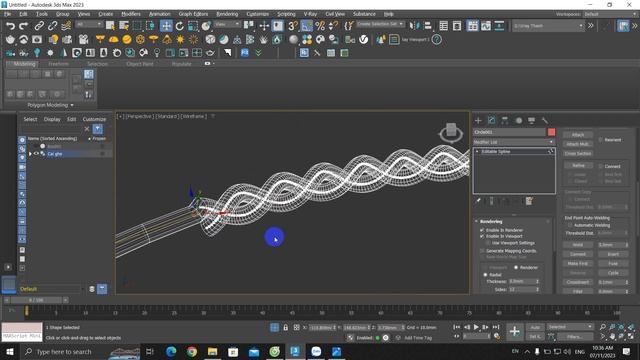Activate the Select and Move tool
The height and width of the screenshot is (360, 640).
pos(166,26)
